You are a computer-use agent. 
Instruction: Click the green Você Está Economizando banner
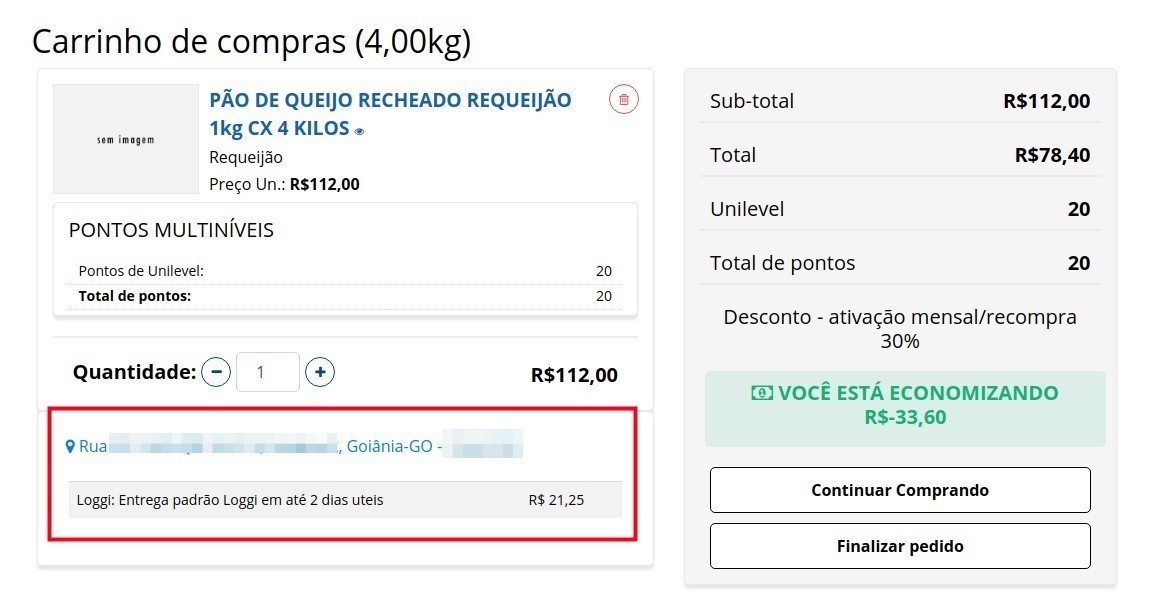[905, 406]
